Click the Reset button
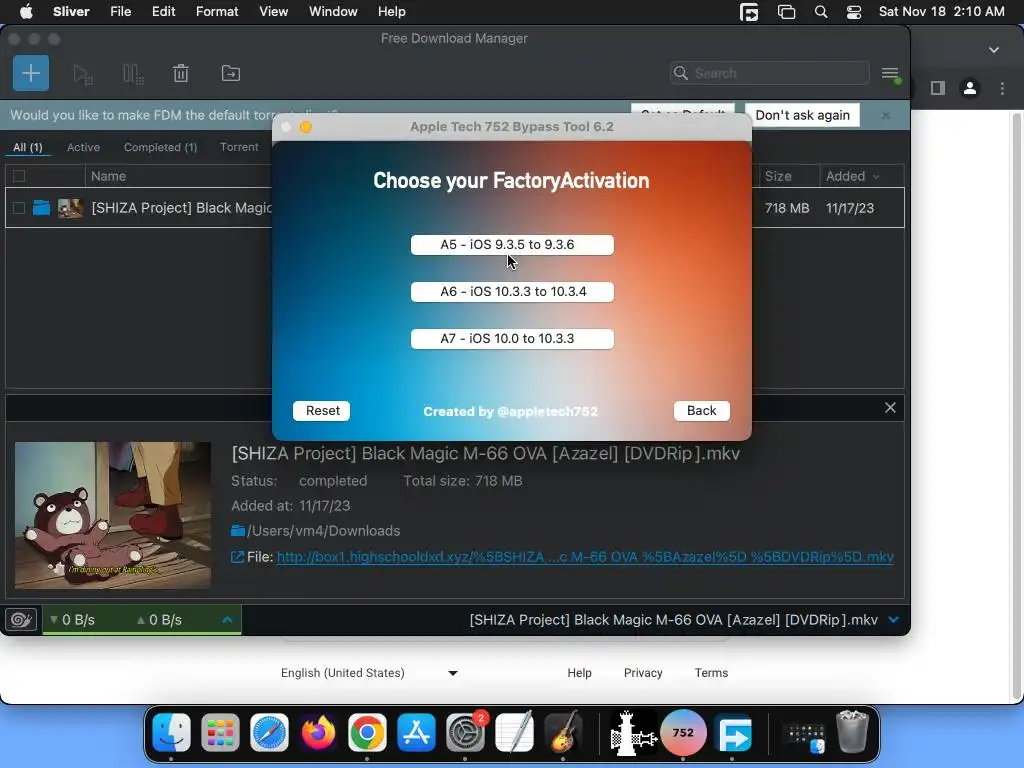Image resolution: width=1024 pixels, height=768 pixels. click(322, 411)
